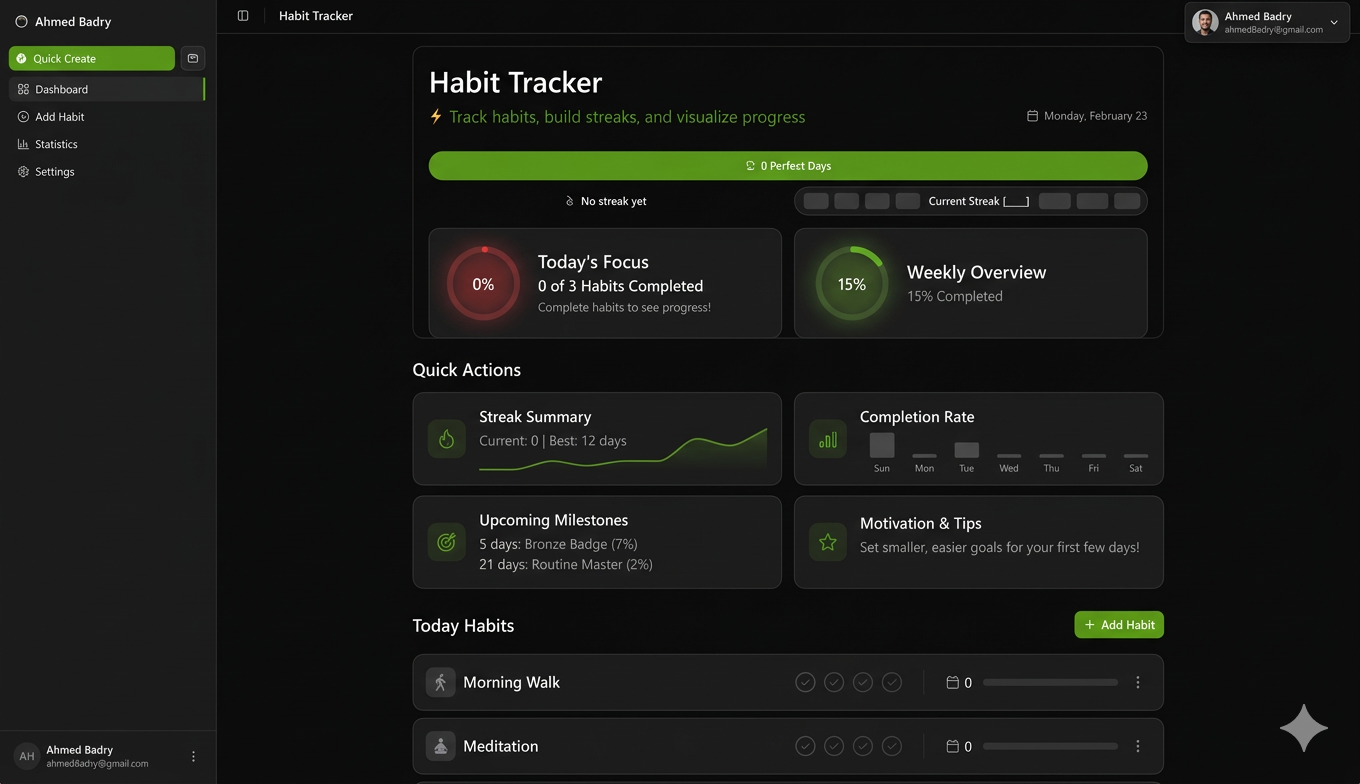This screenshot has width=1360, height=784.
Task: Check the third completion circle for Meditation
Action: click(863, 746)
